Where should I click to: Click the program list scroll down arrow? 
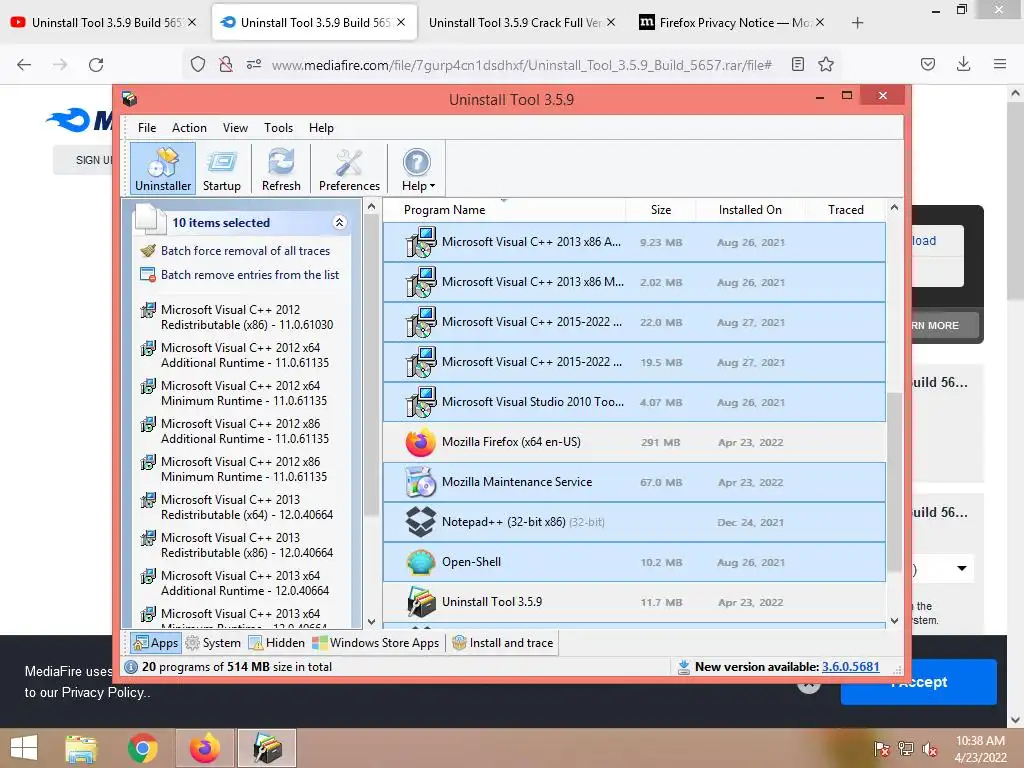tap(895, 620)
